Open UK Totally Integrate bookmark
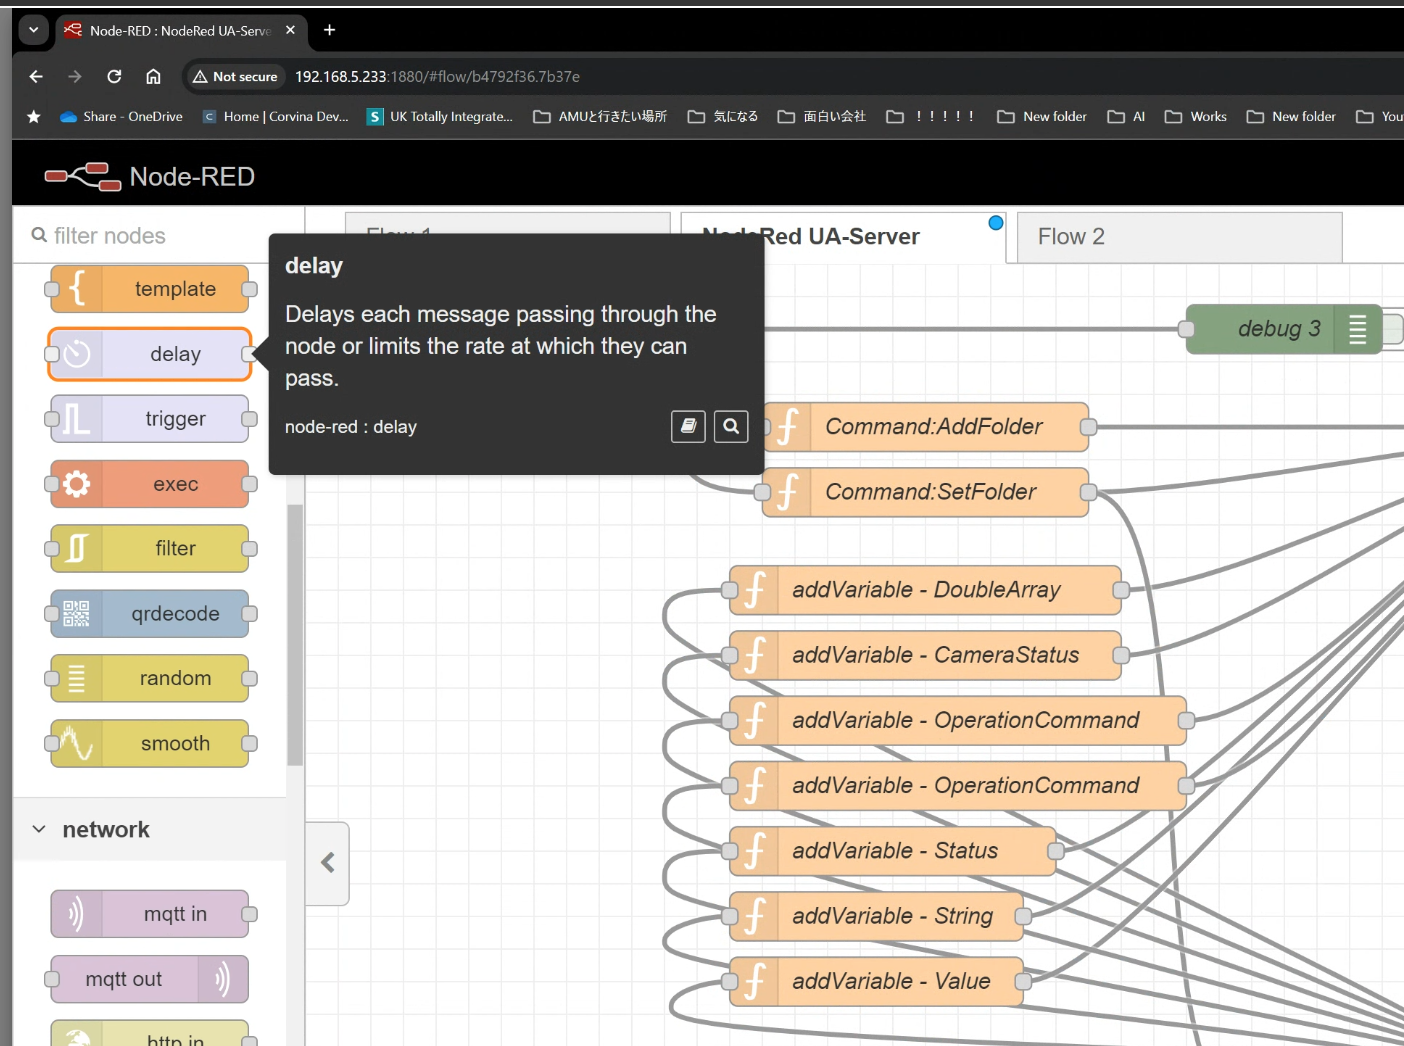The width and height of the screenshot is (1404, 1046). click(x=440, y=117)
